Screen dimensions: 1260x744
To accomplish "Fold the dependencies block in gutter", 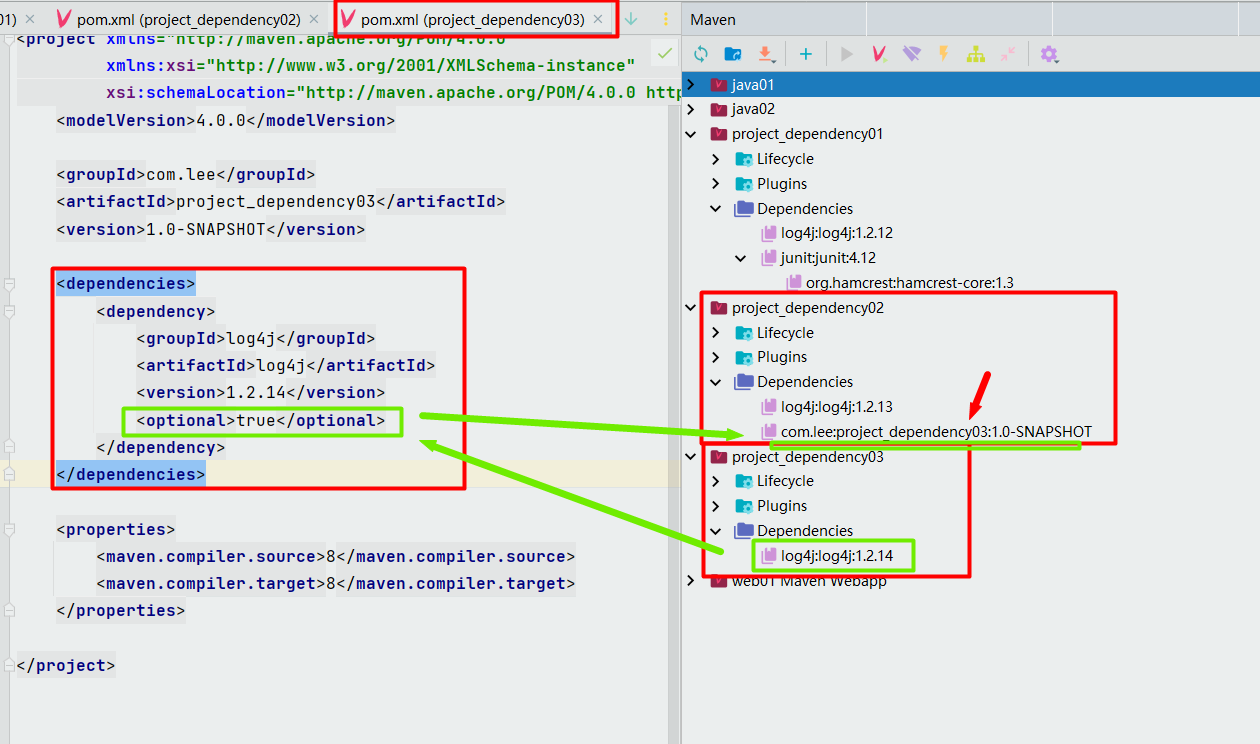I will [x=10, y=284].
